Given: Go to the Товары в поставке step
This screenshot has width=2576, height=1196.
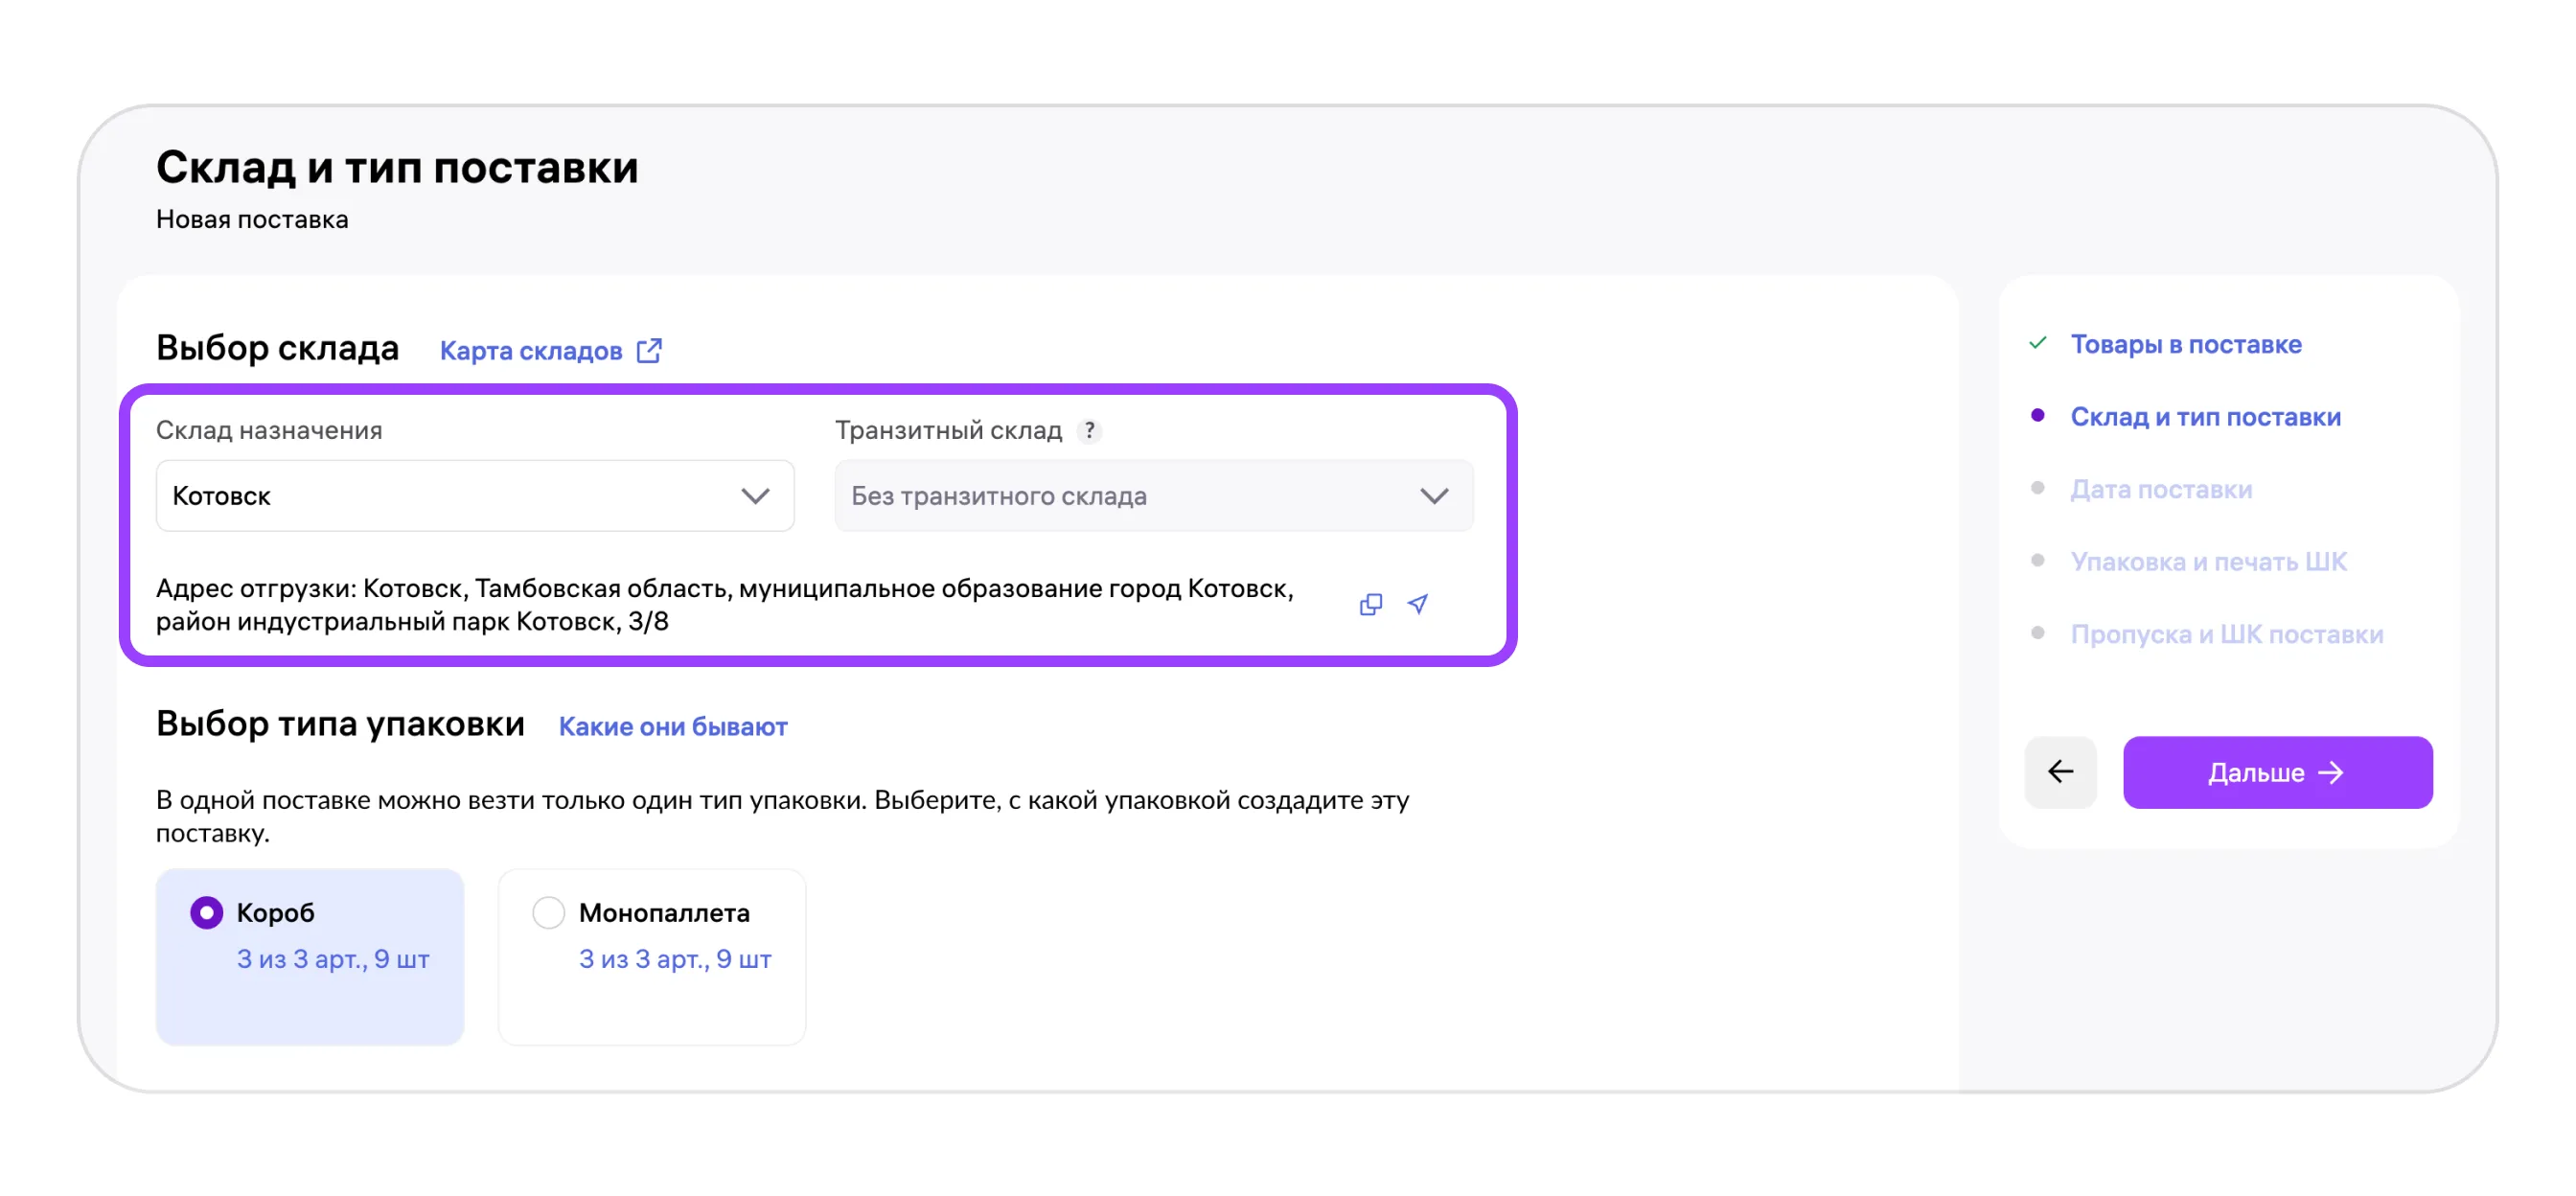Looking at the screenshot, I should coord(2185,344).
